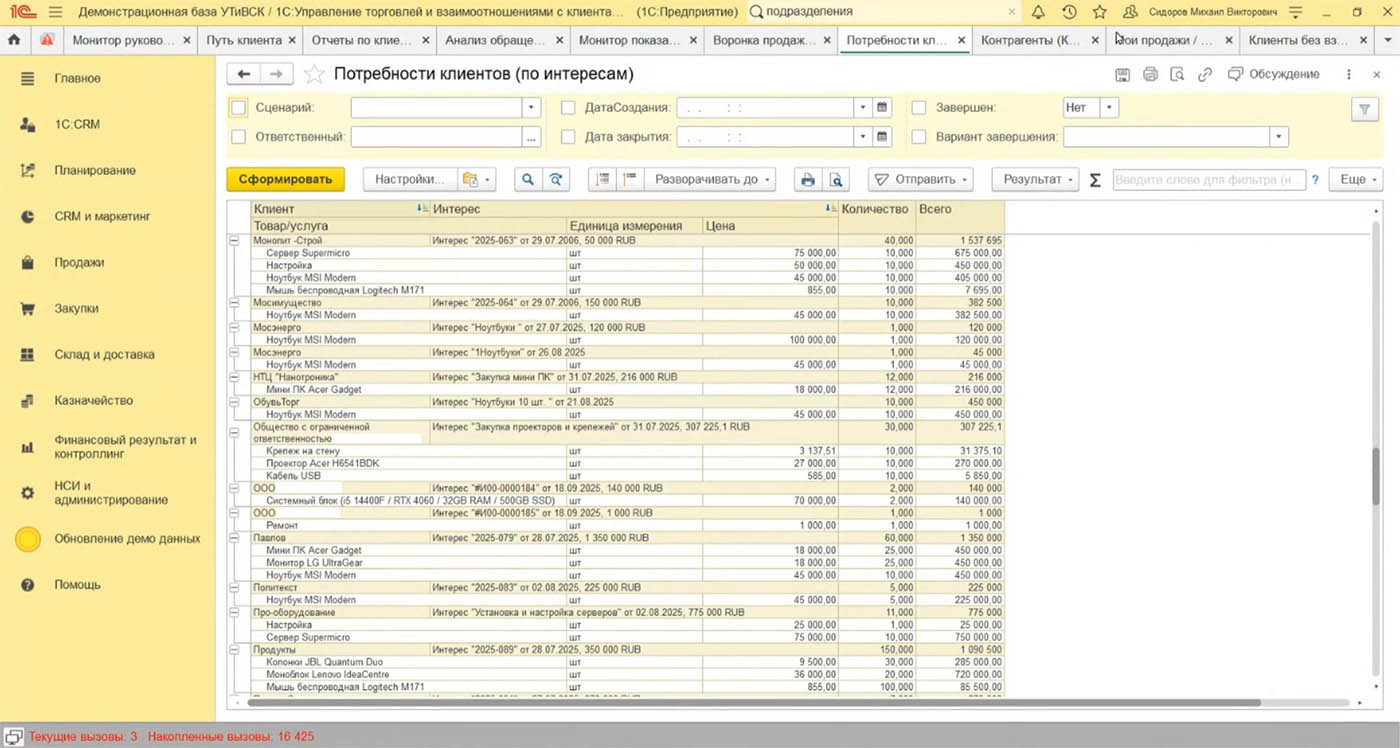Viewport: 1400px width, 748px height.
Task: Open favorites star in title bar
Action: pyautogui.click(x=1100, y=12)
